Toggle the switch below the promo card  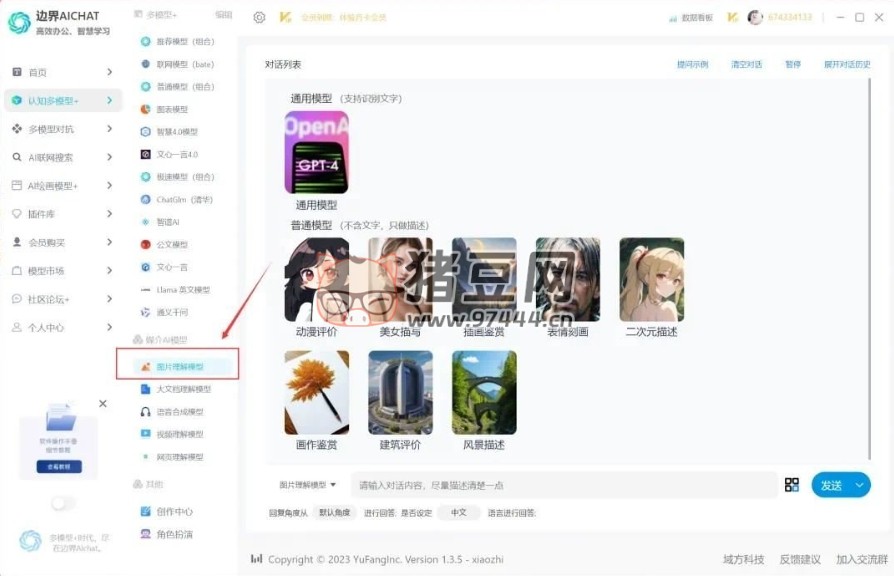pos(63,503)
